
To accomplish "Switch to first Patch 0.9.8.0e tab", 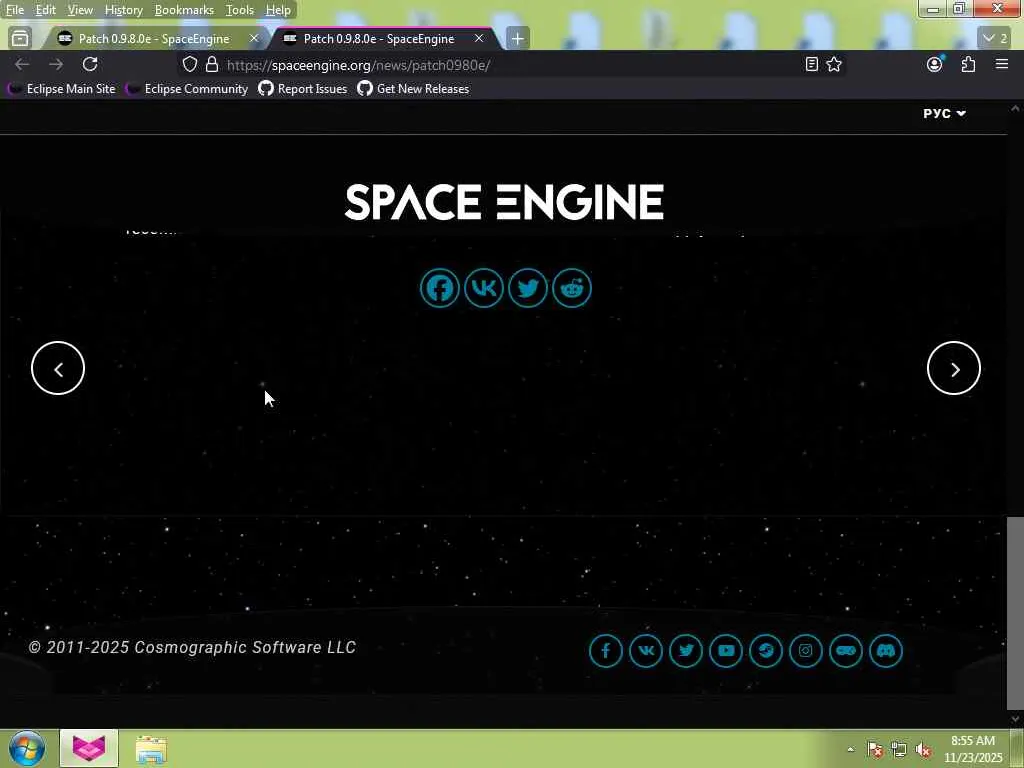I will [153, 39].
